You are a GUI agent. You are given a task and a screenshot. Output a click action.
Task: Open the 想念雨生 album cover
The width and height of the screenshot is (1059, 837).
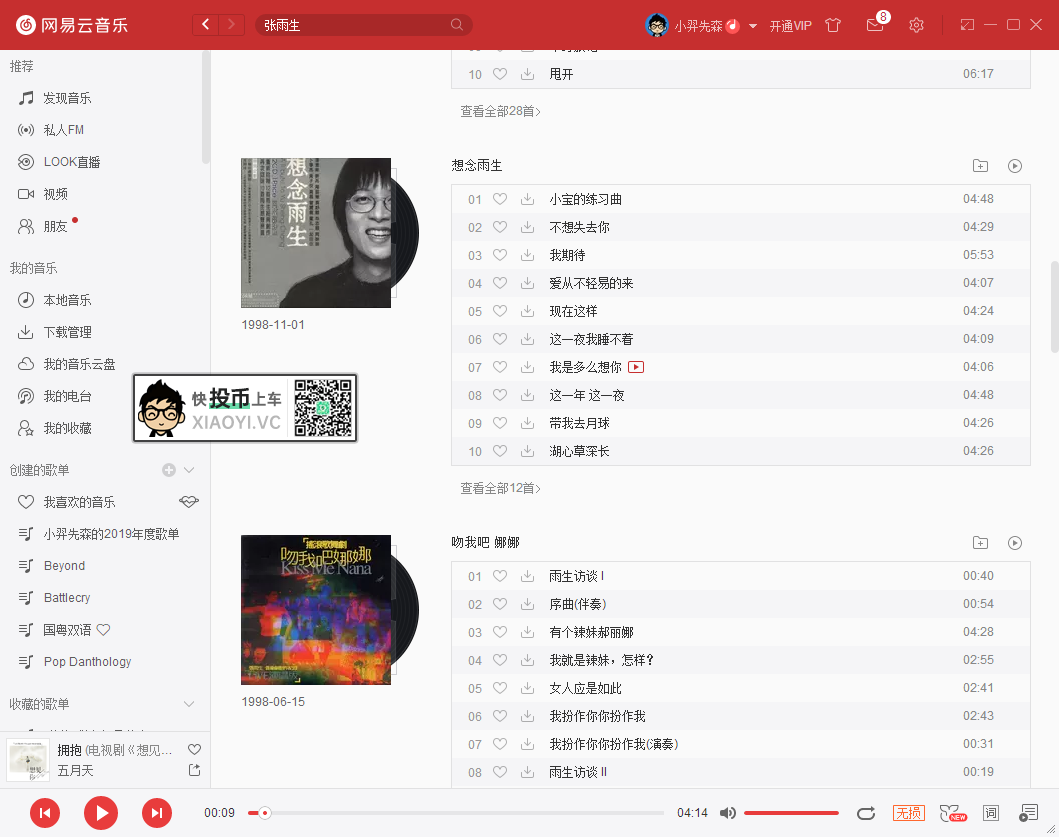[316, 233]
